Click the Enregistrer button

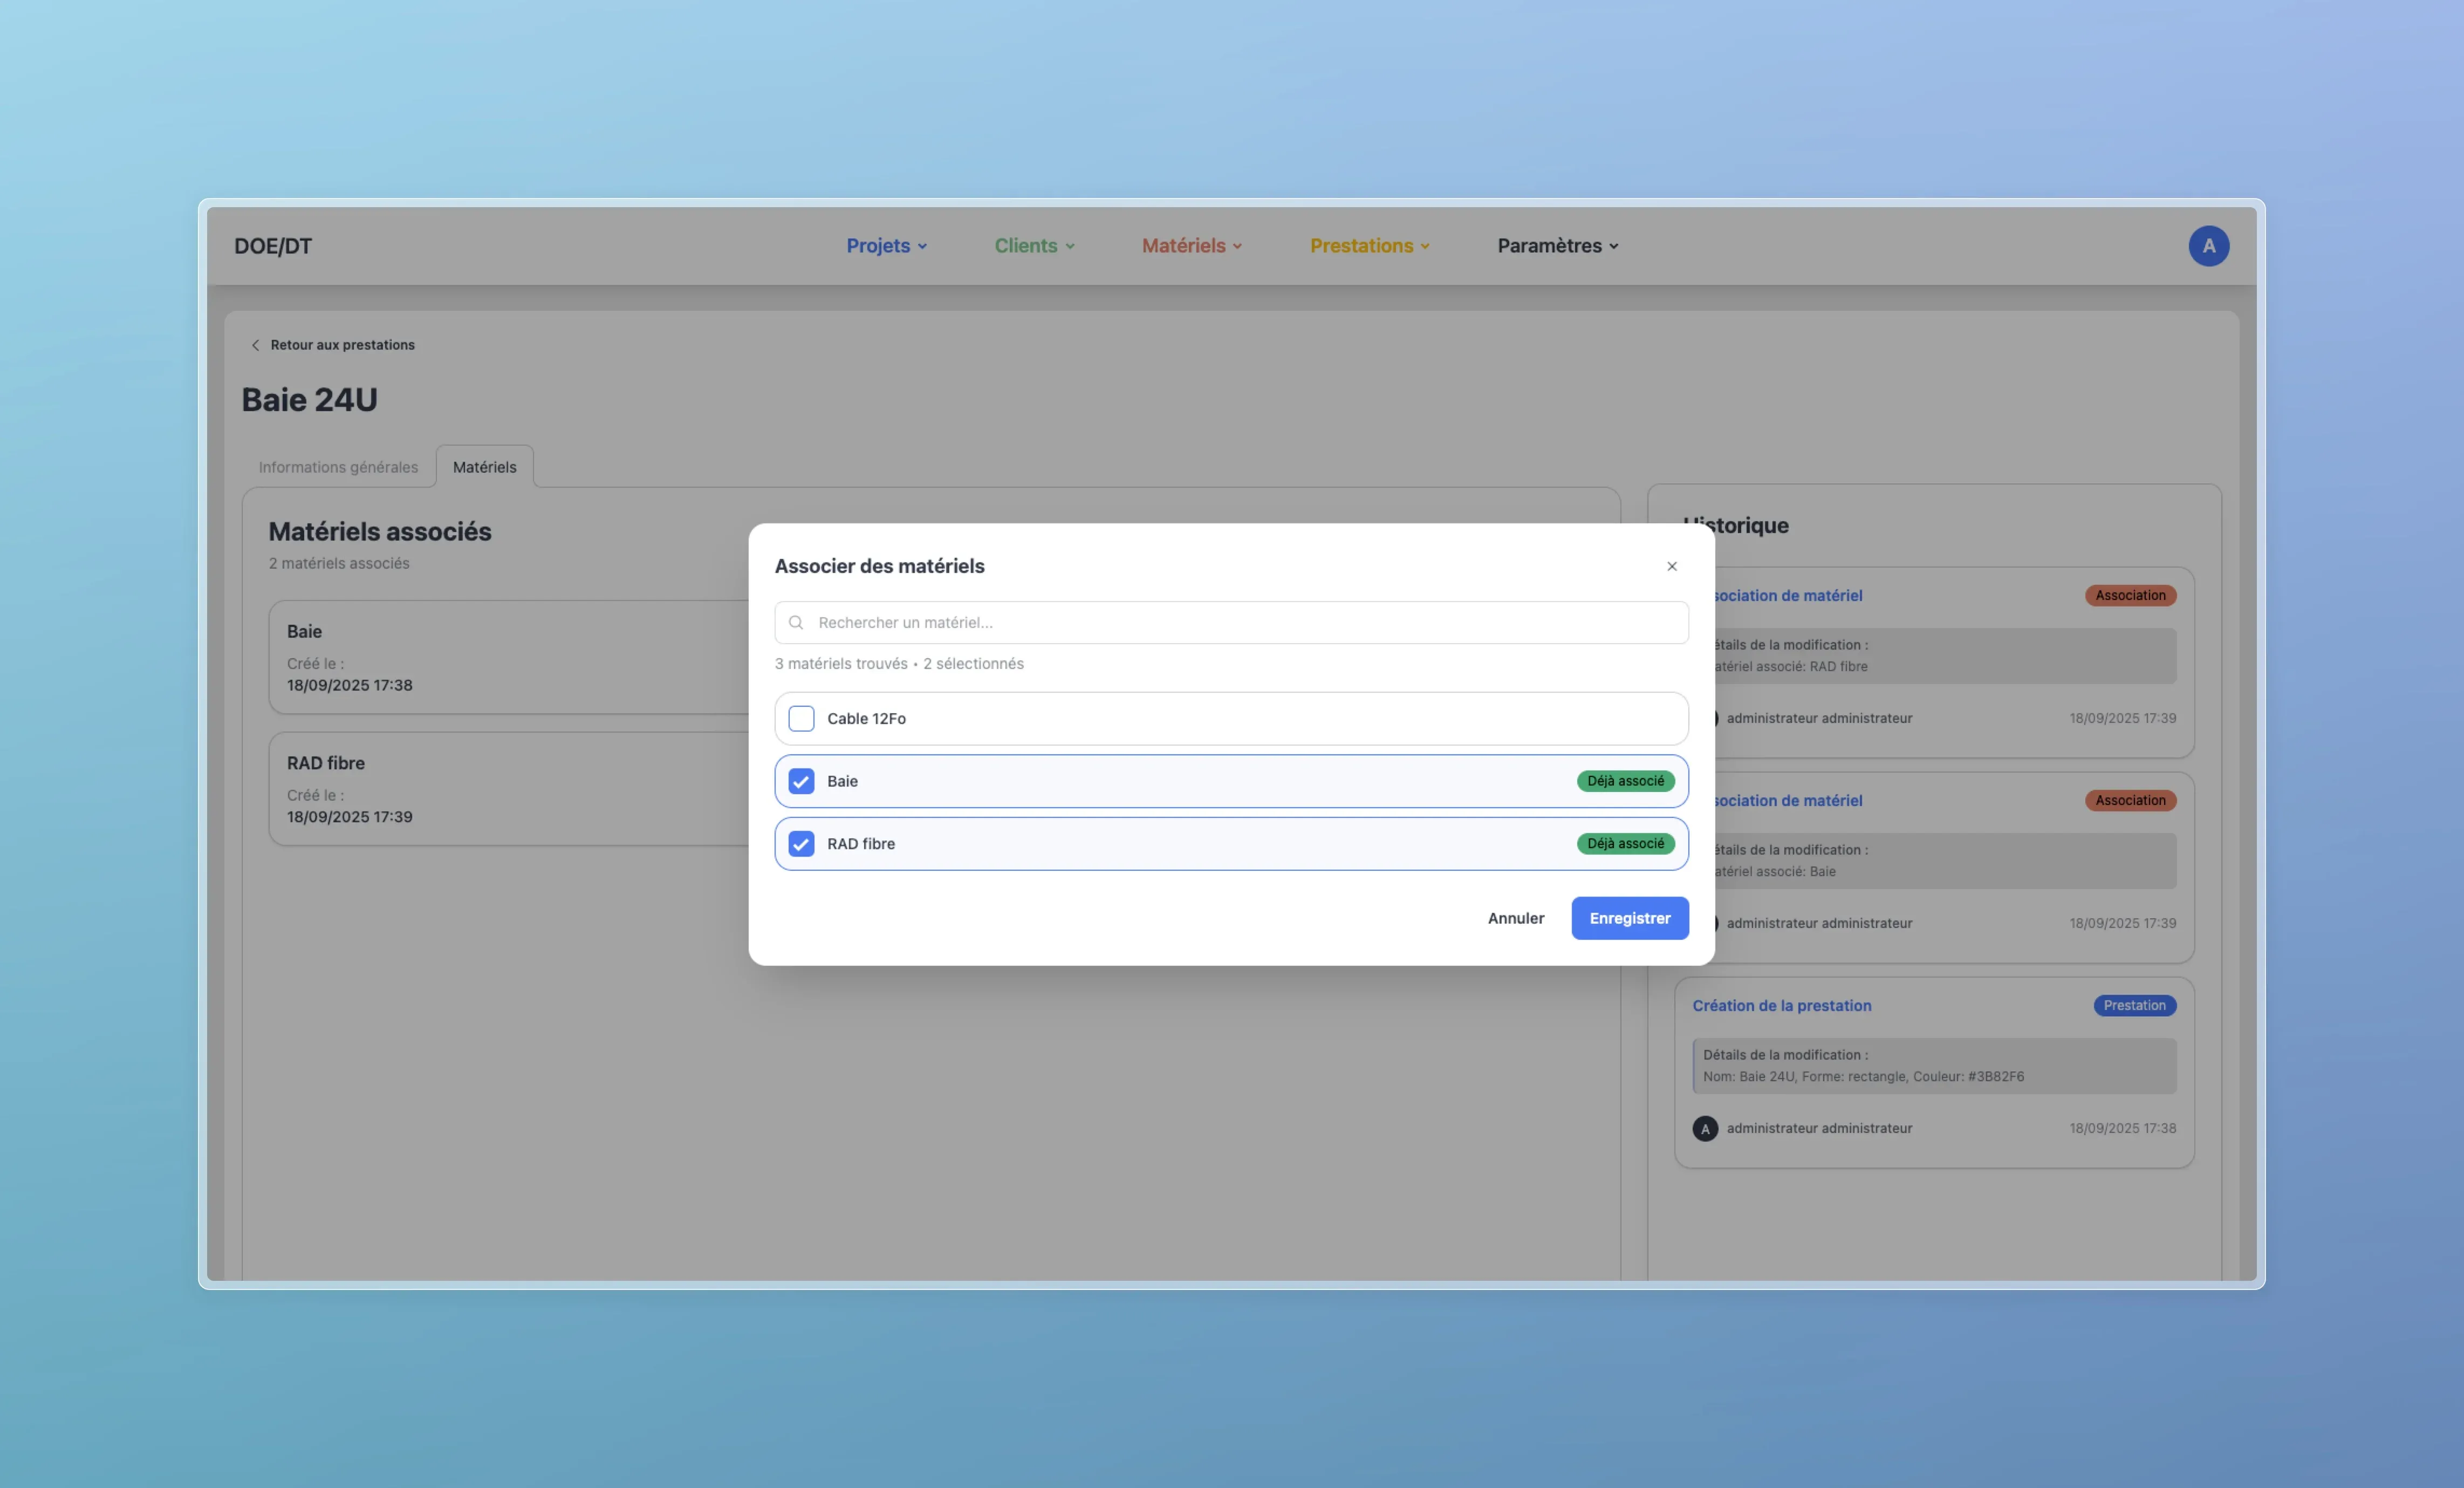tap(1629, 918)
